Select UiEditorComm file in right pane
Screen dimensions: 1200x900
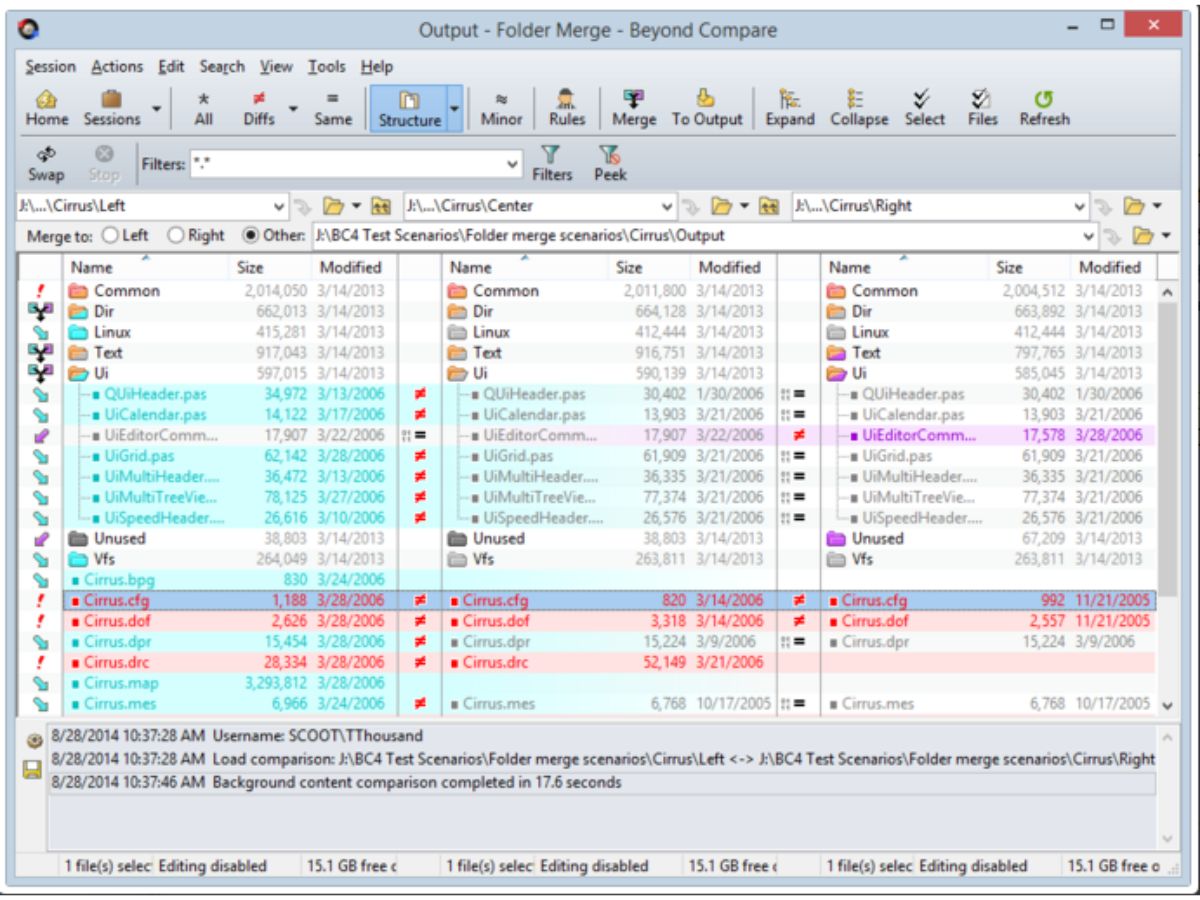click(x=988, y=435)
